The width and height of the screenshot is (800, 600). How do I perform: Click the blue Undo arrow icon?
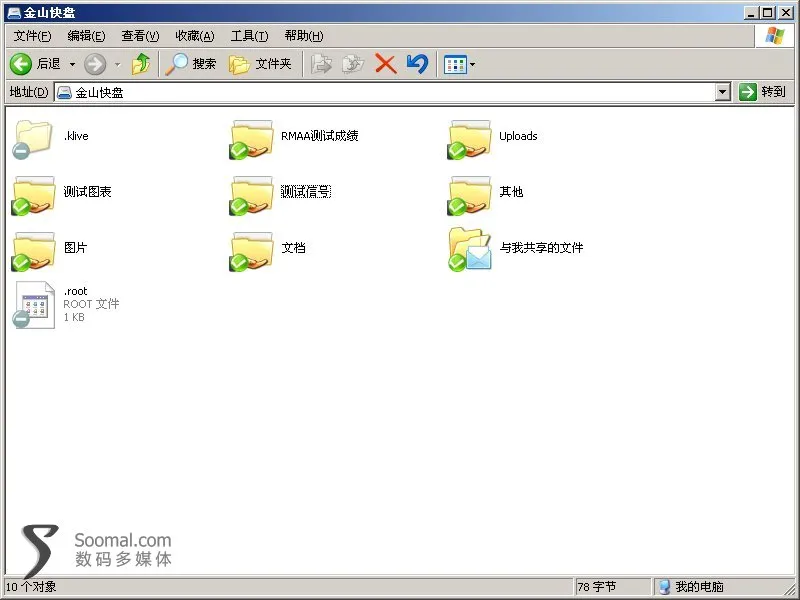point(417,64)
